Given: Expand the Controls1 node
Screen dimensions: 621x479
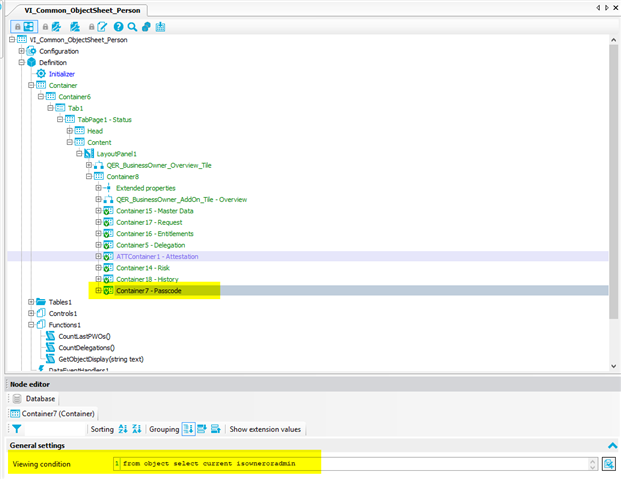Looking at the screenshot, I should point(31,313).
